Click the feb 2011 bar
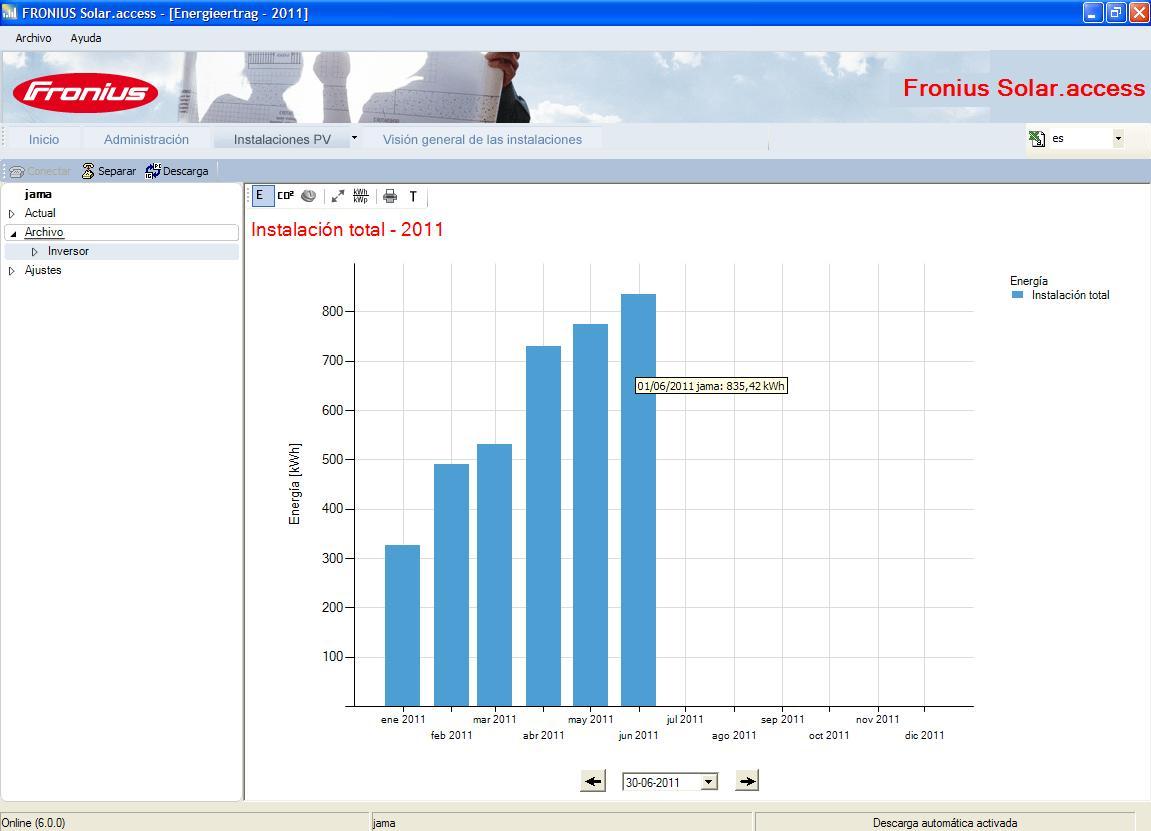Image resolution: width=1151 pixels, height=831 pixels. pos(451,585)
